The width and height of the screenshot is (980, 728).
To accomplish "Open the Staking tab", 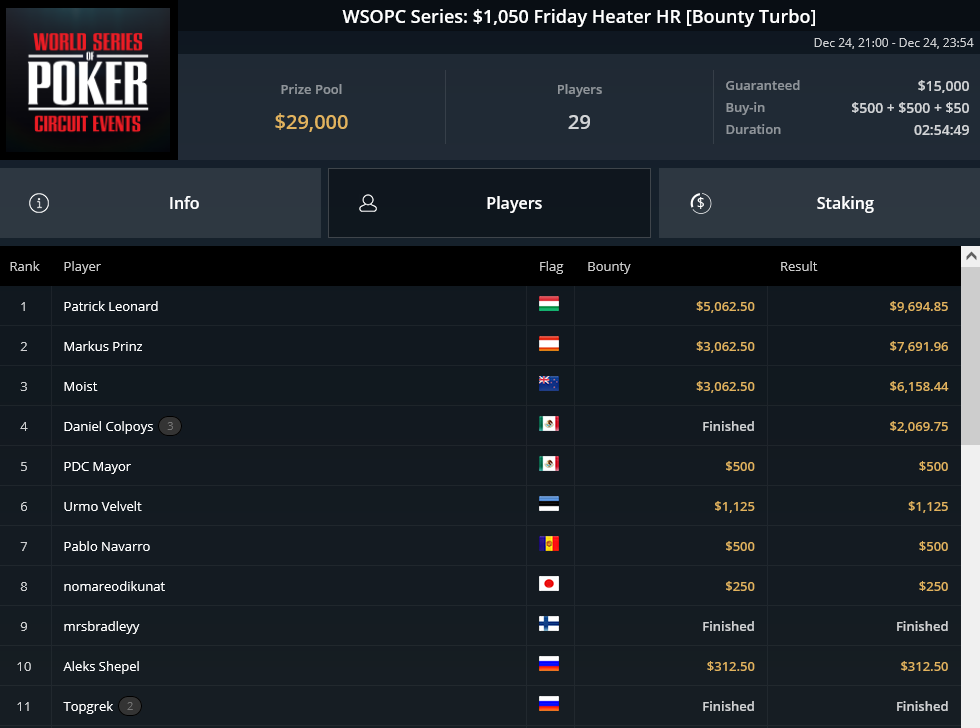I will (819, 203).
